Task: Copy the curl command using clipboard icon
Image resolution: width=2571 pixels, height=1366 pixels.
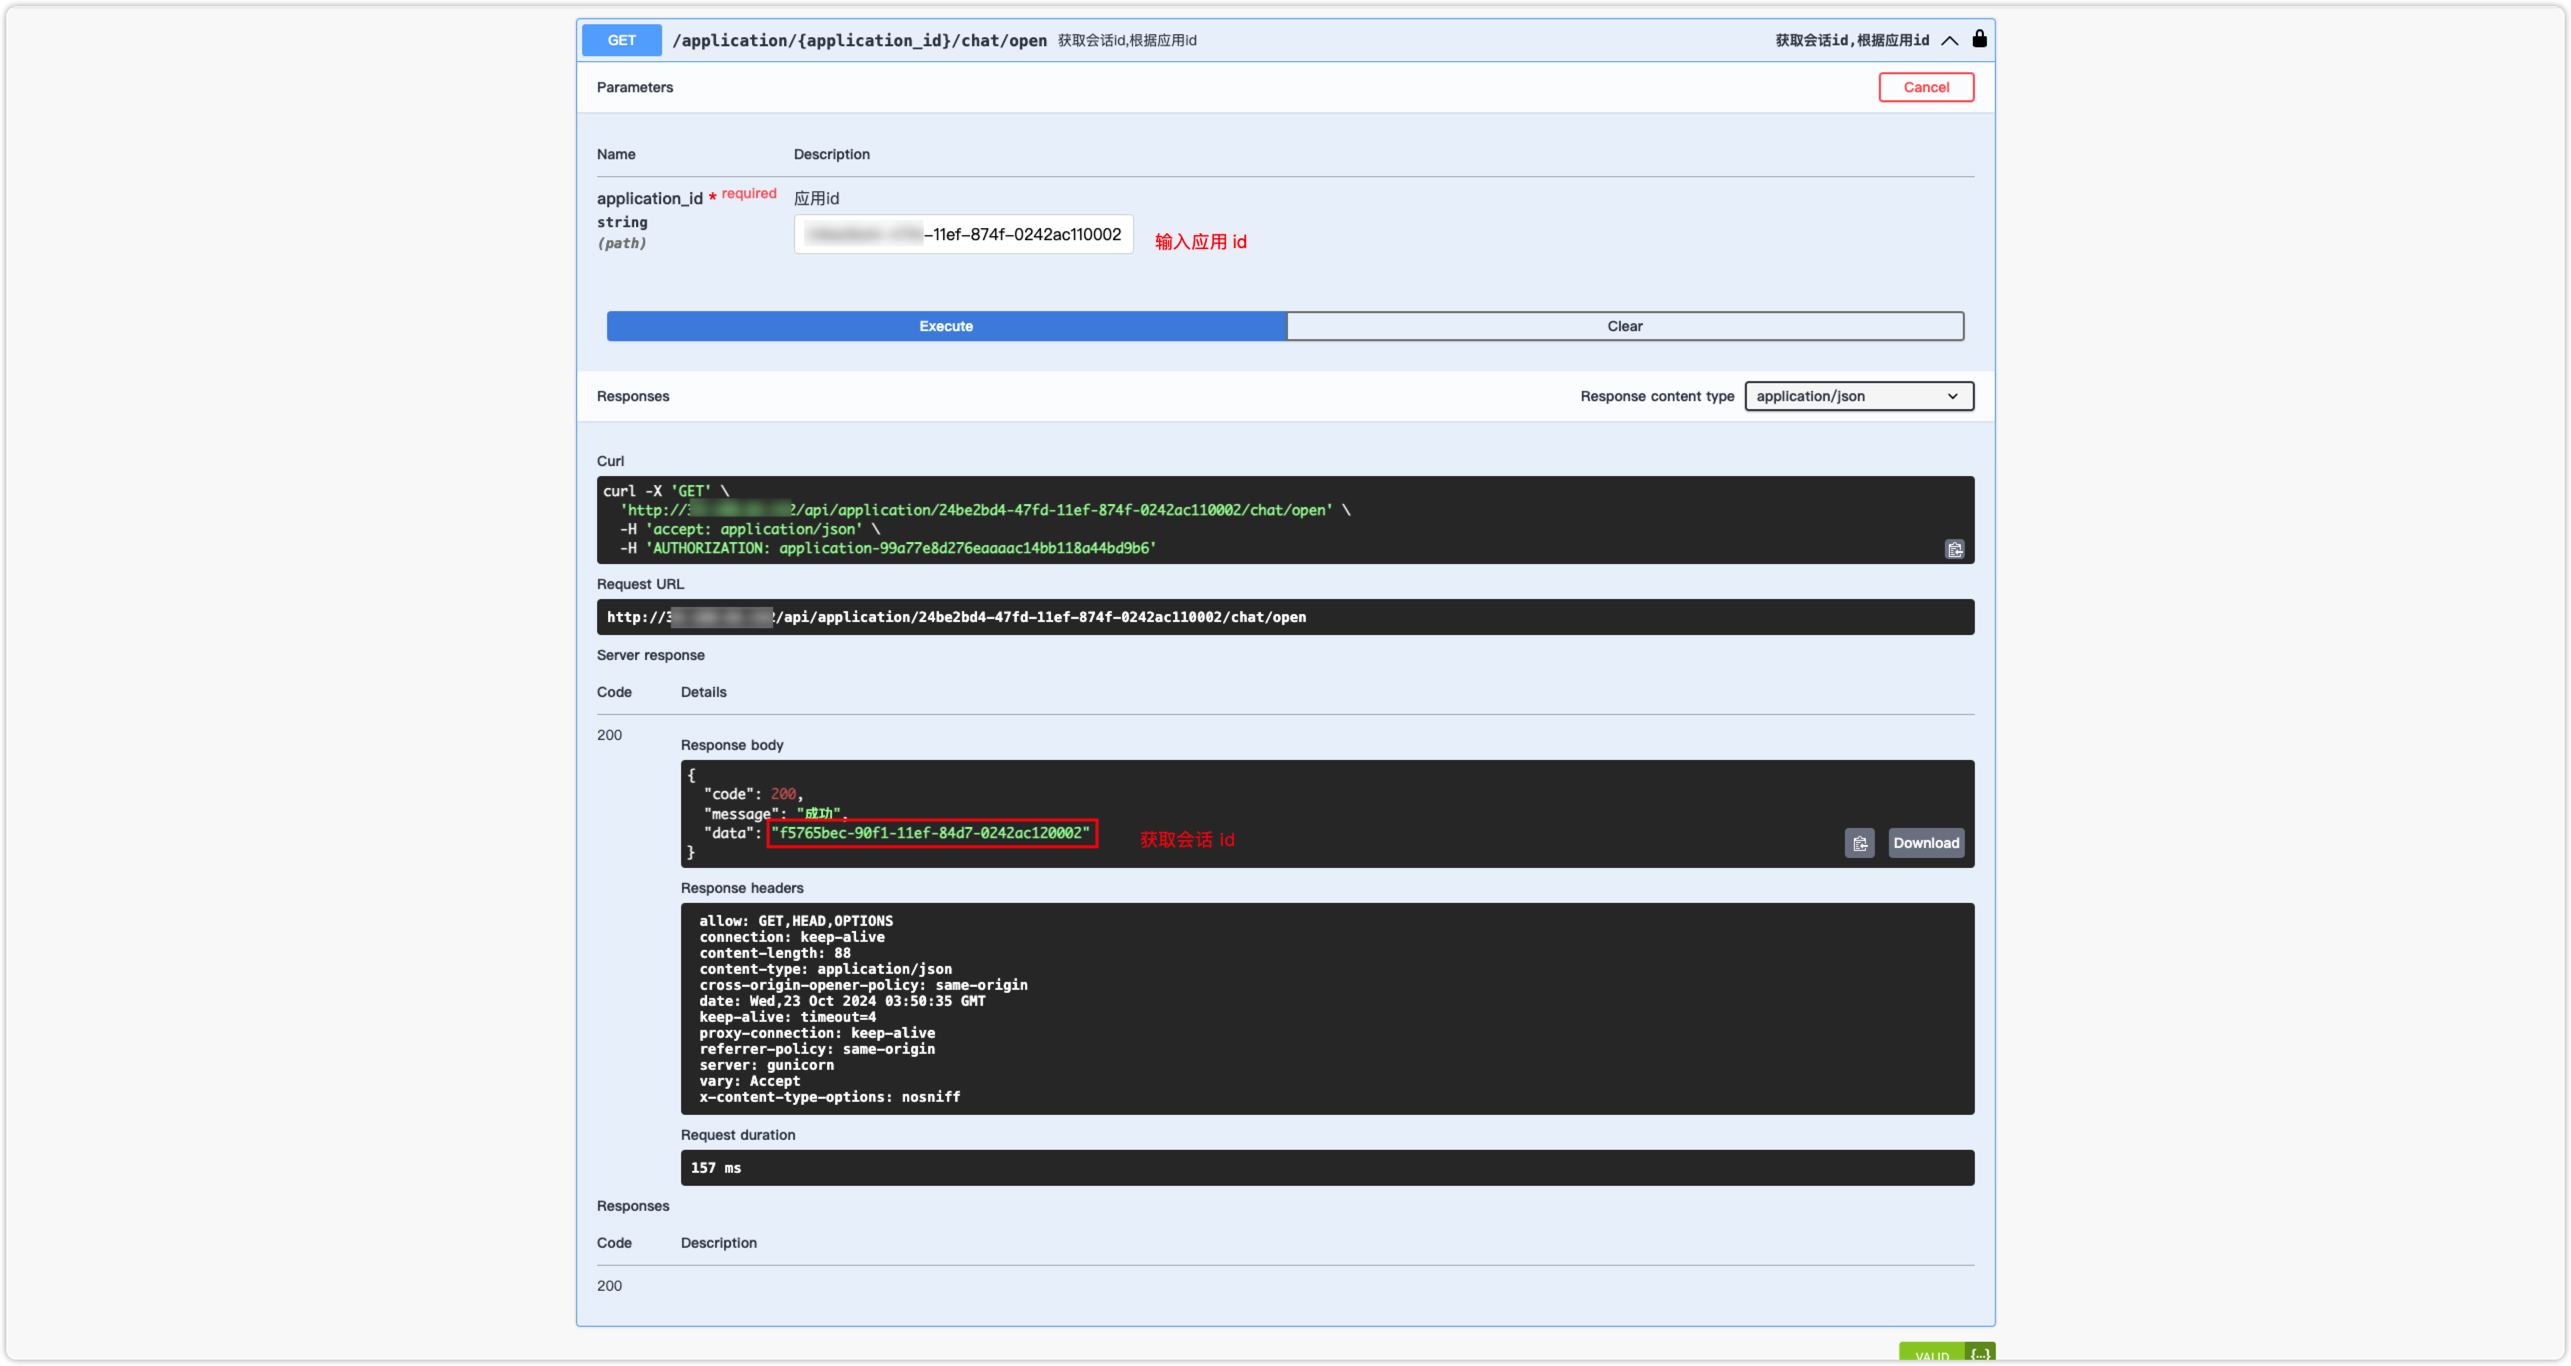Action: pos(1954,549)
